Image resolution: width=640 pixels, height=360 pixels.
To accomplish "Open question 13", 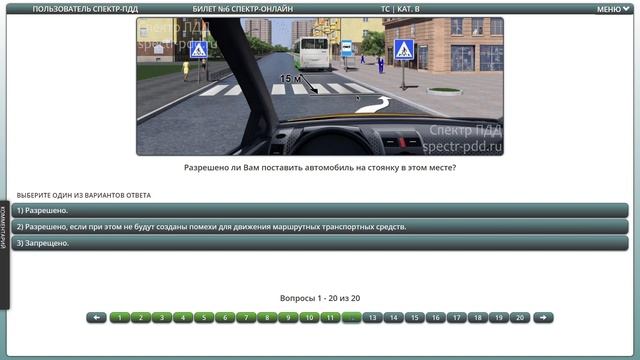I will pos(373,318).
